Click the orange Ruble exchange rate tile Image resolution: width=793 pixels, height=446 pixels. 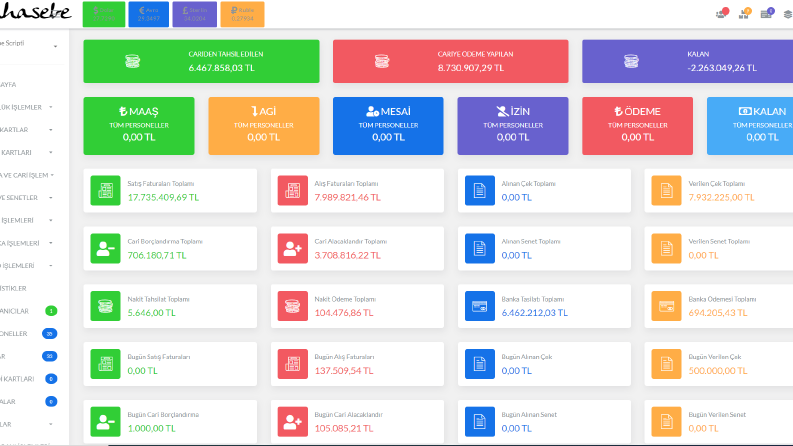coord(242,14)
